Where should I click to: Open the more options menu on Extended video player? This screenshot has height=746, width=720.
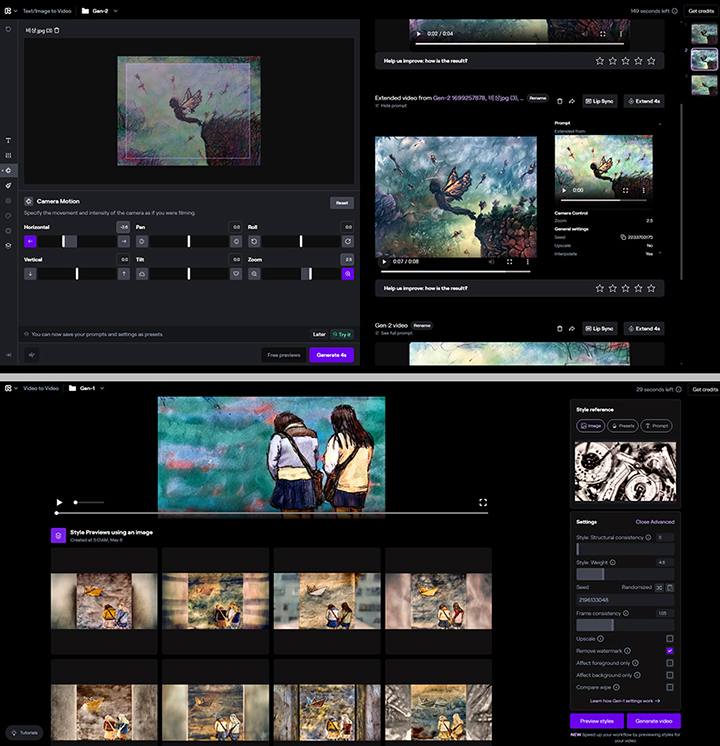527,262
